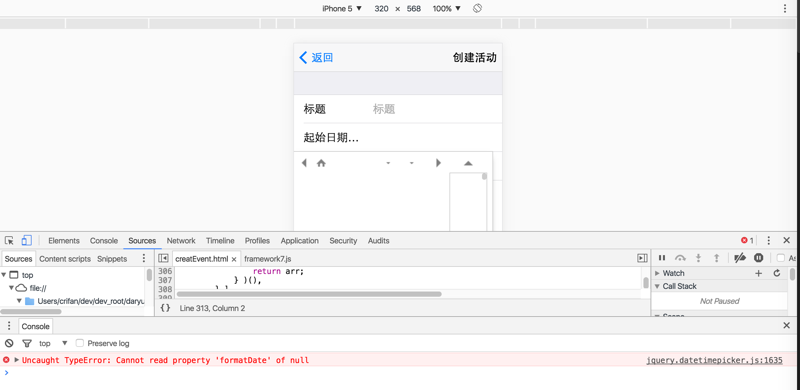
Task: Go to previous month in datetimepicker
Action: (x=304, y=163)
